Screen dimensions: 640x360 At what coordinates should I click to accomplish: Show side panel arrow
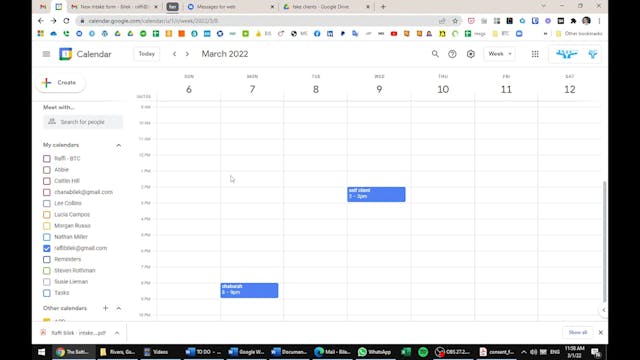click(604, 310)
